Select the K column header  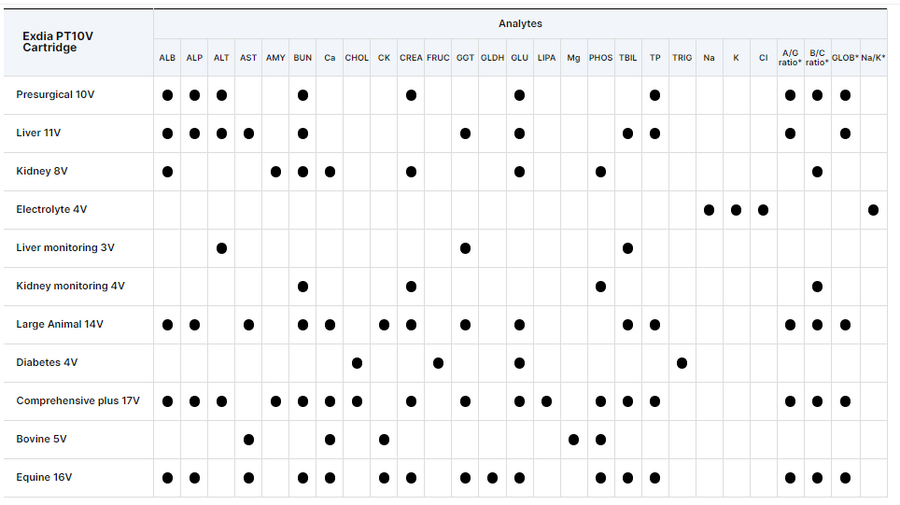[736, 58]
